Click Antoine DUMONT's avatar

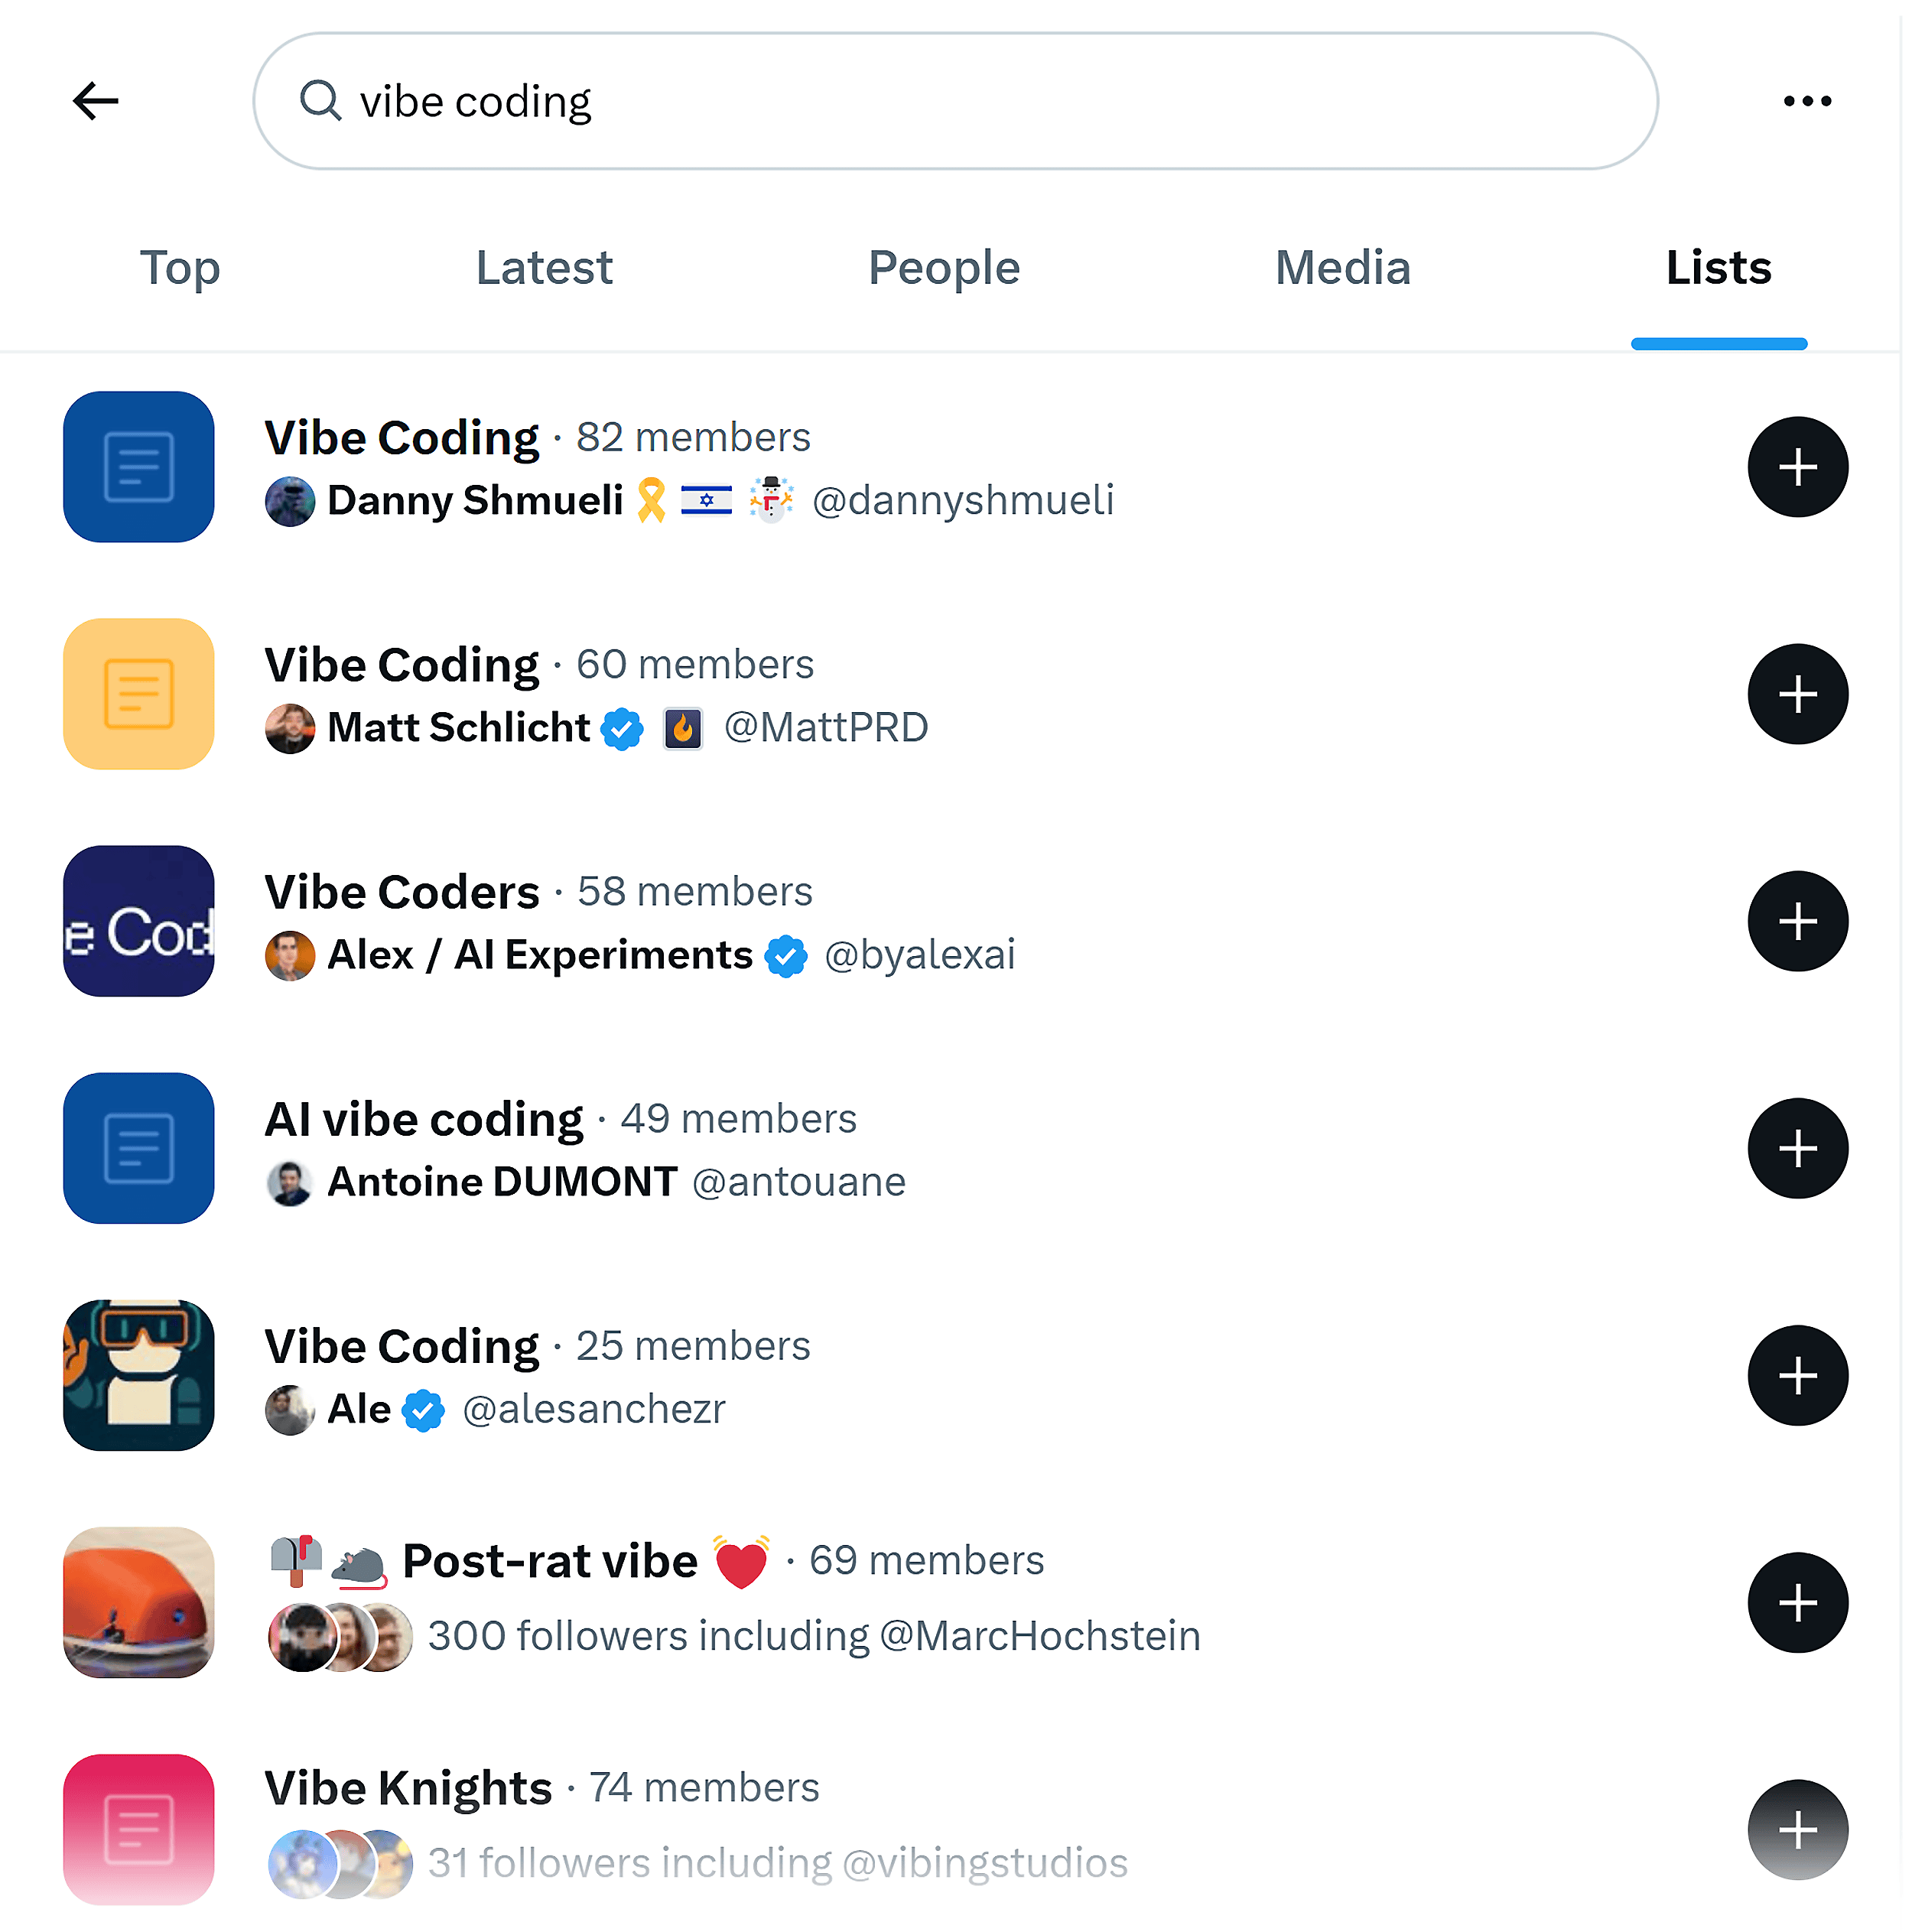pos(289,1182)
